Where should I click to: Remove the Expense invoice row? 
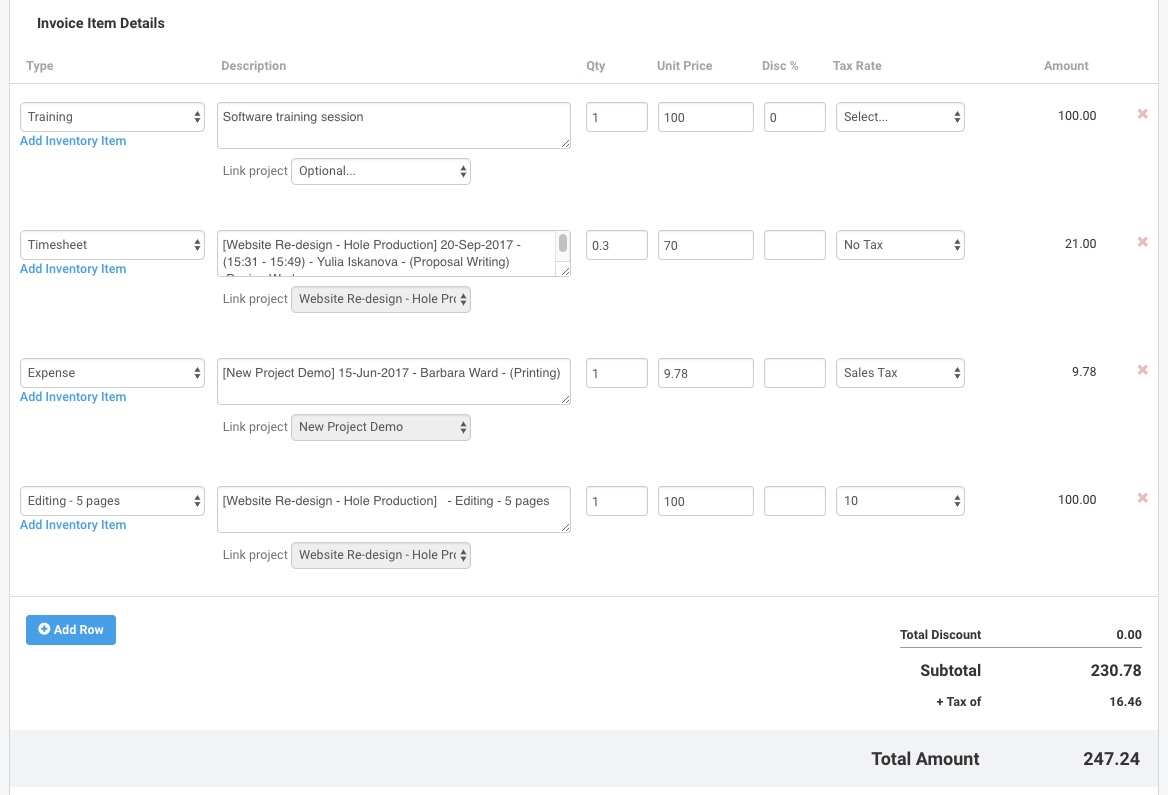[x=1142, y=370]
